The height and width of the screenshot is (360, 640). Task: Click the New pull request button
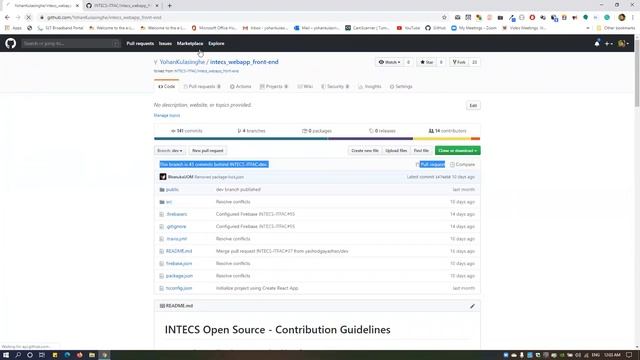[x=208, y=151]
